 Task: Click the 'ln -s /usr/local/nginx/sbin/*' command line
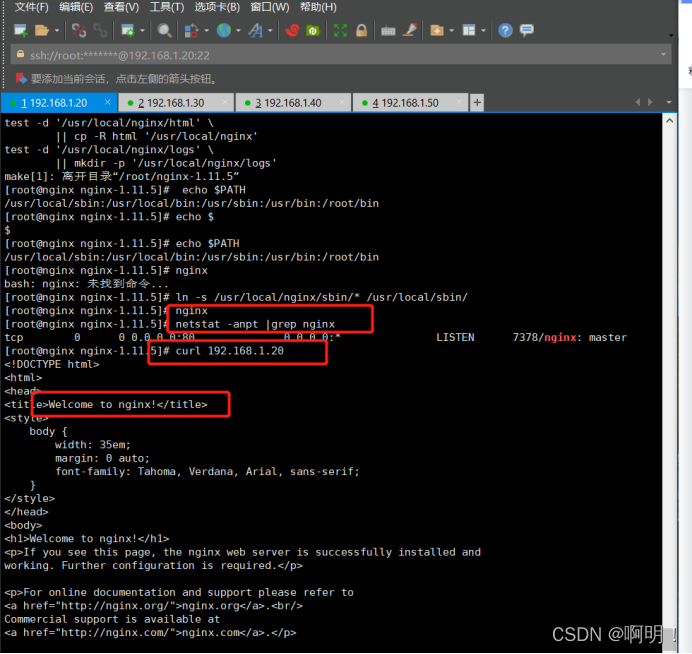236,297
